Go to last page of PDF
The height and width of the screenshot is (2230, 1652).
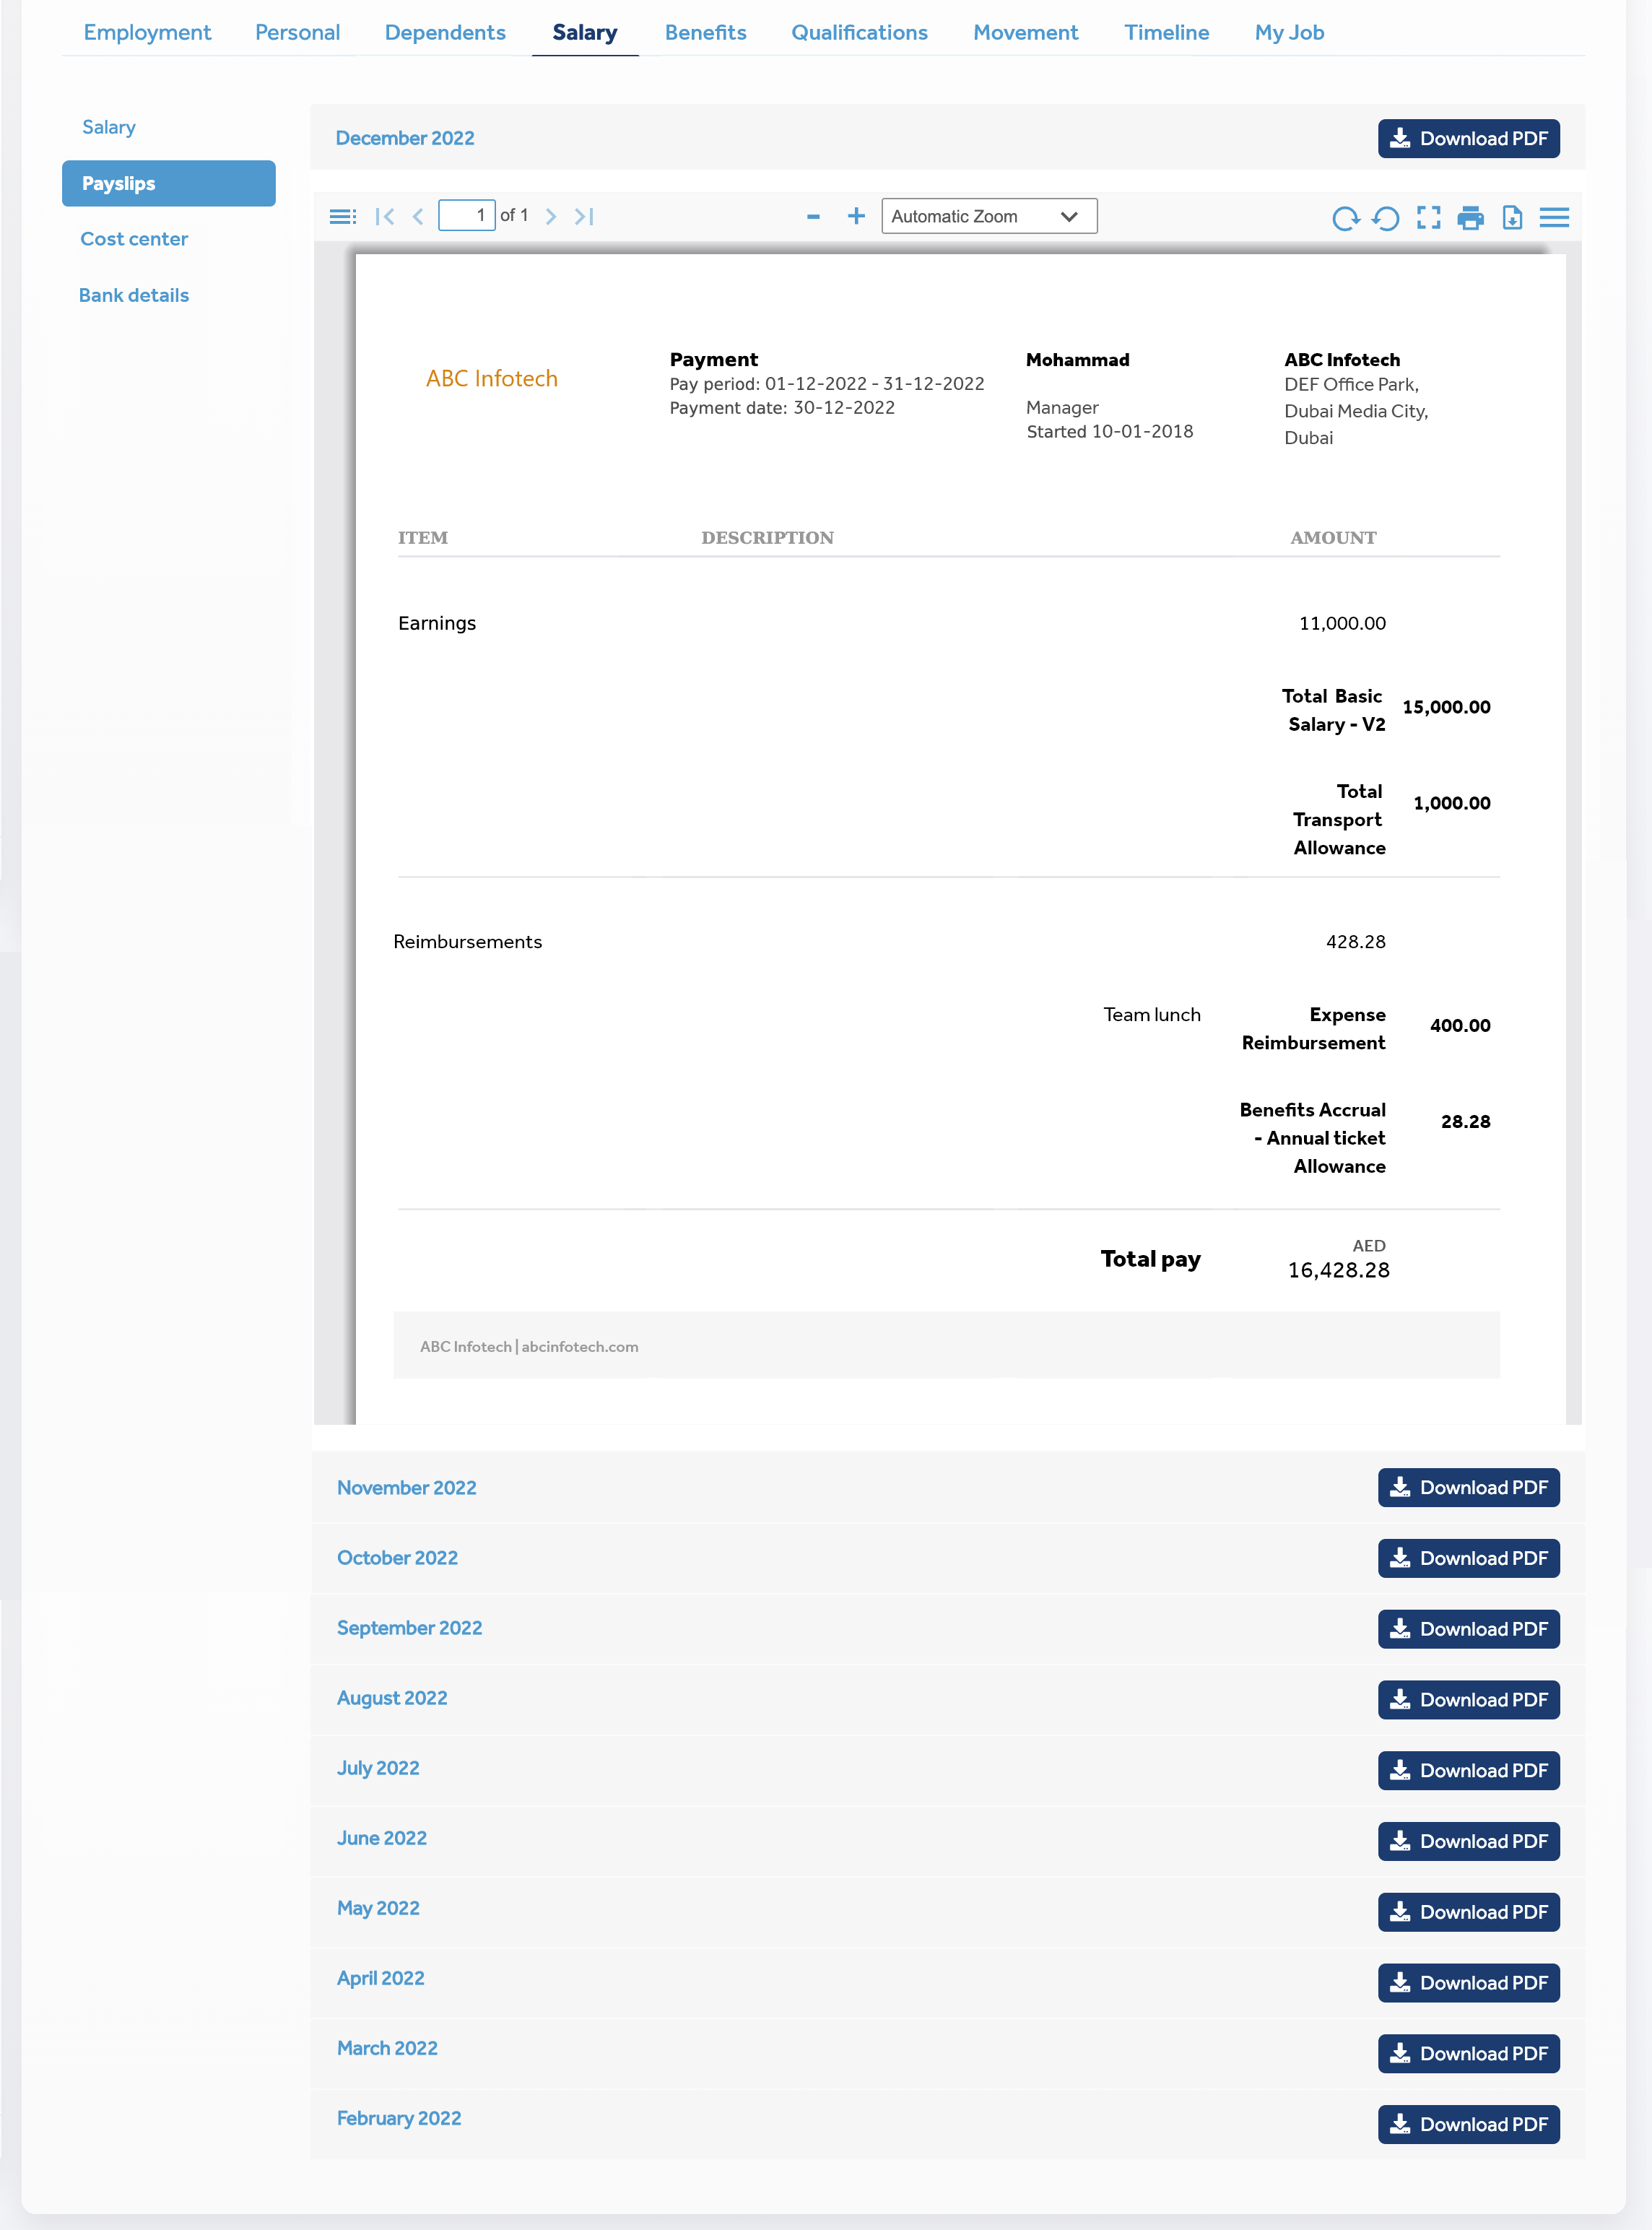tap(584, 216)
